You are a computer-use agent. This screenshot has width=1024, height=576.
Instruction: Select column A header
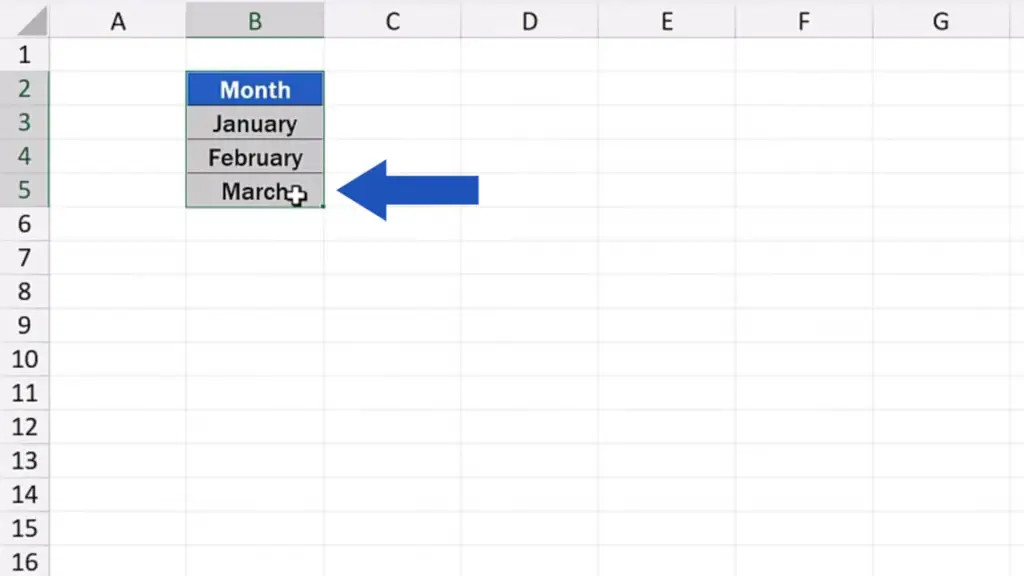[118, 20]
